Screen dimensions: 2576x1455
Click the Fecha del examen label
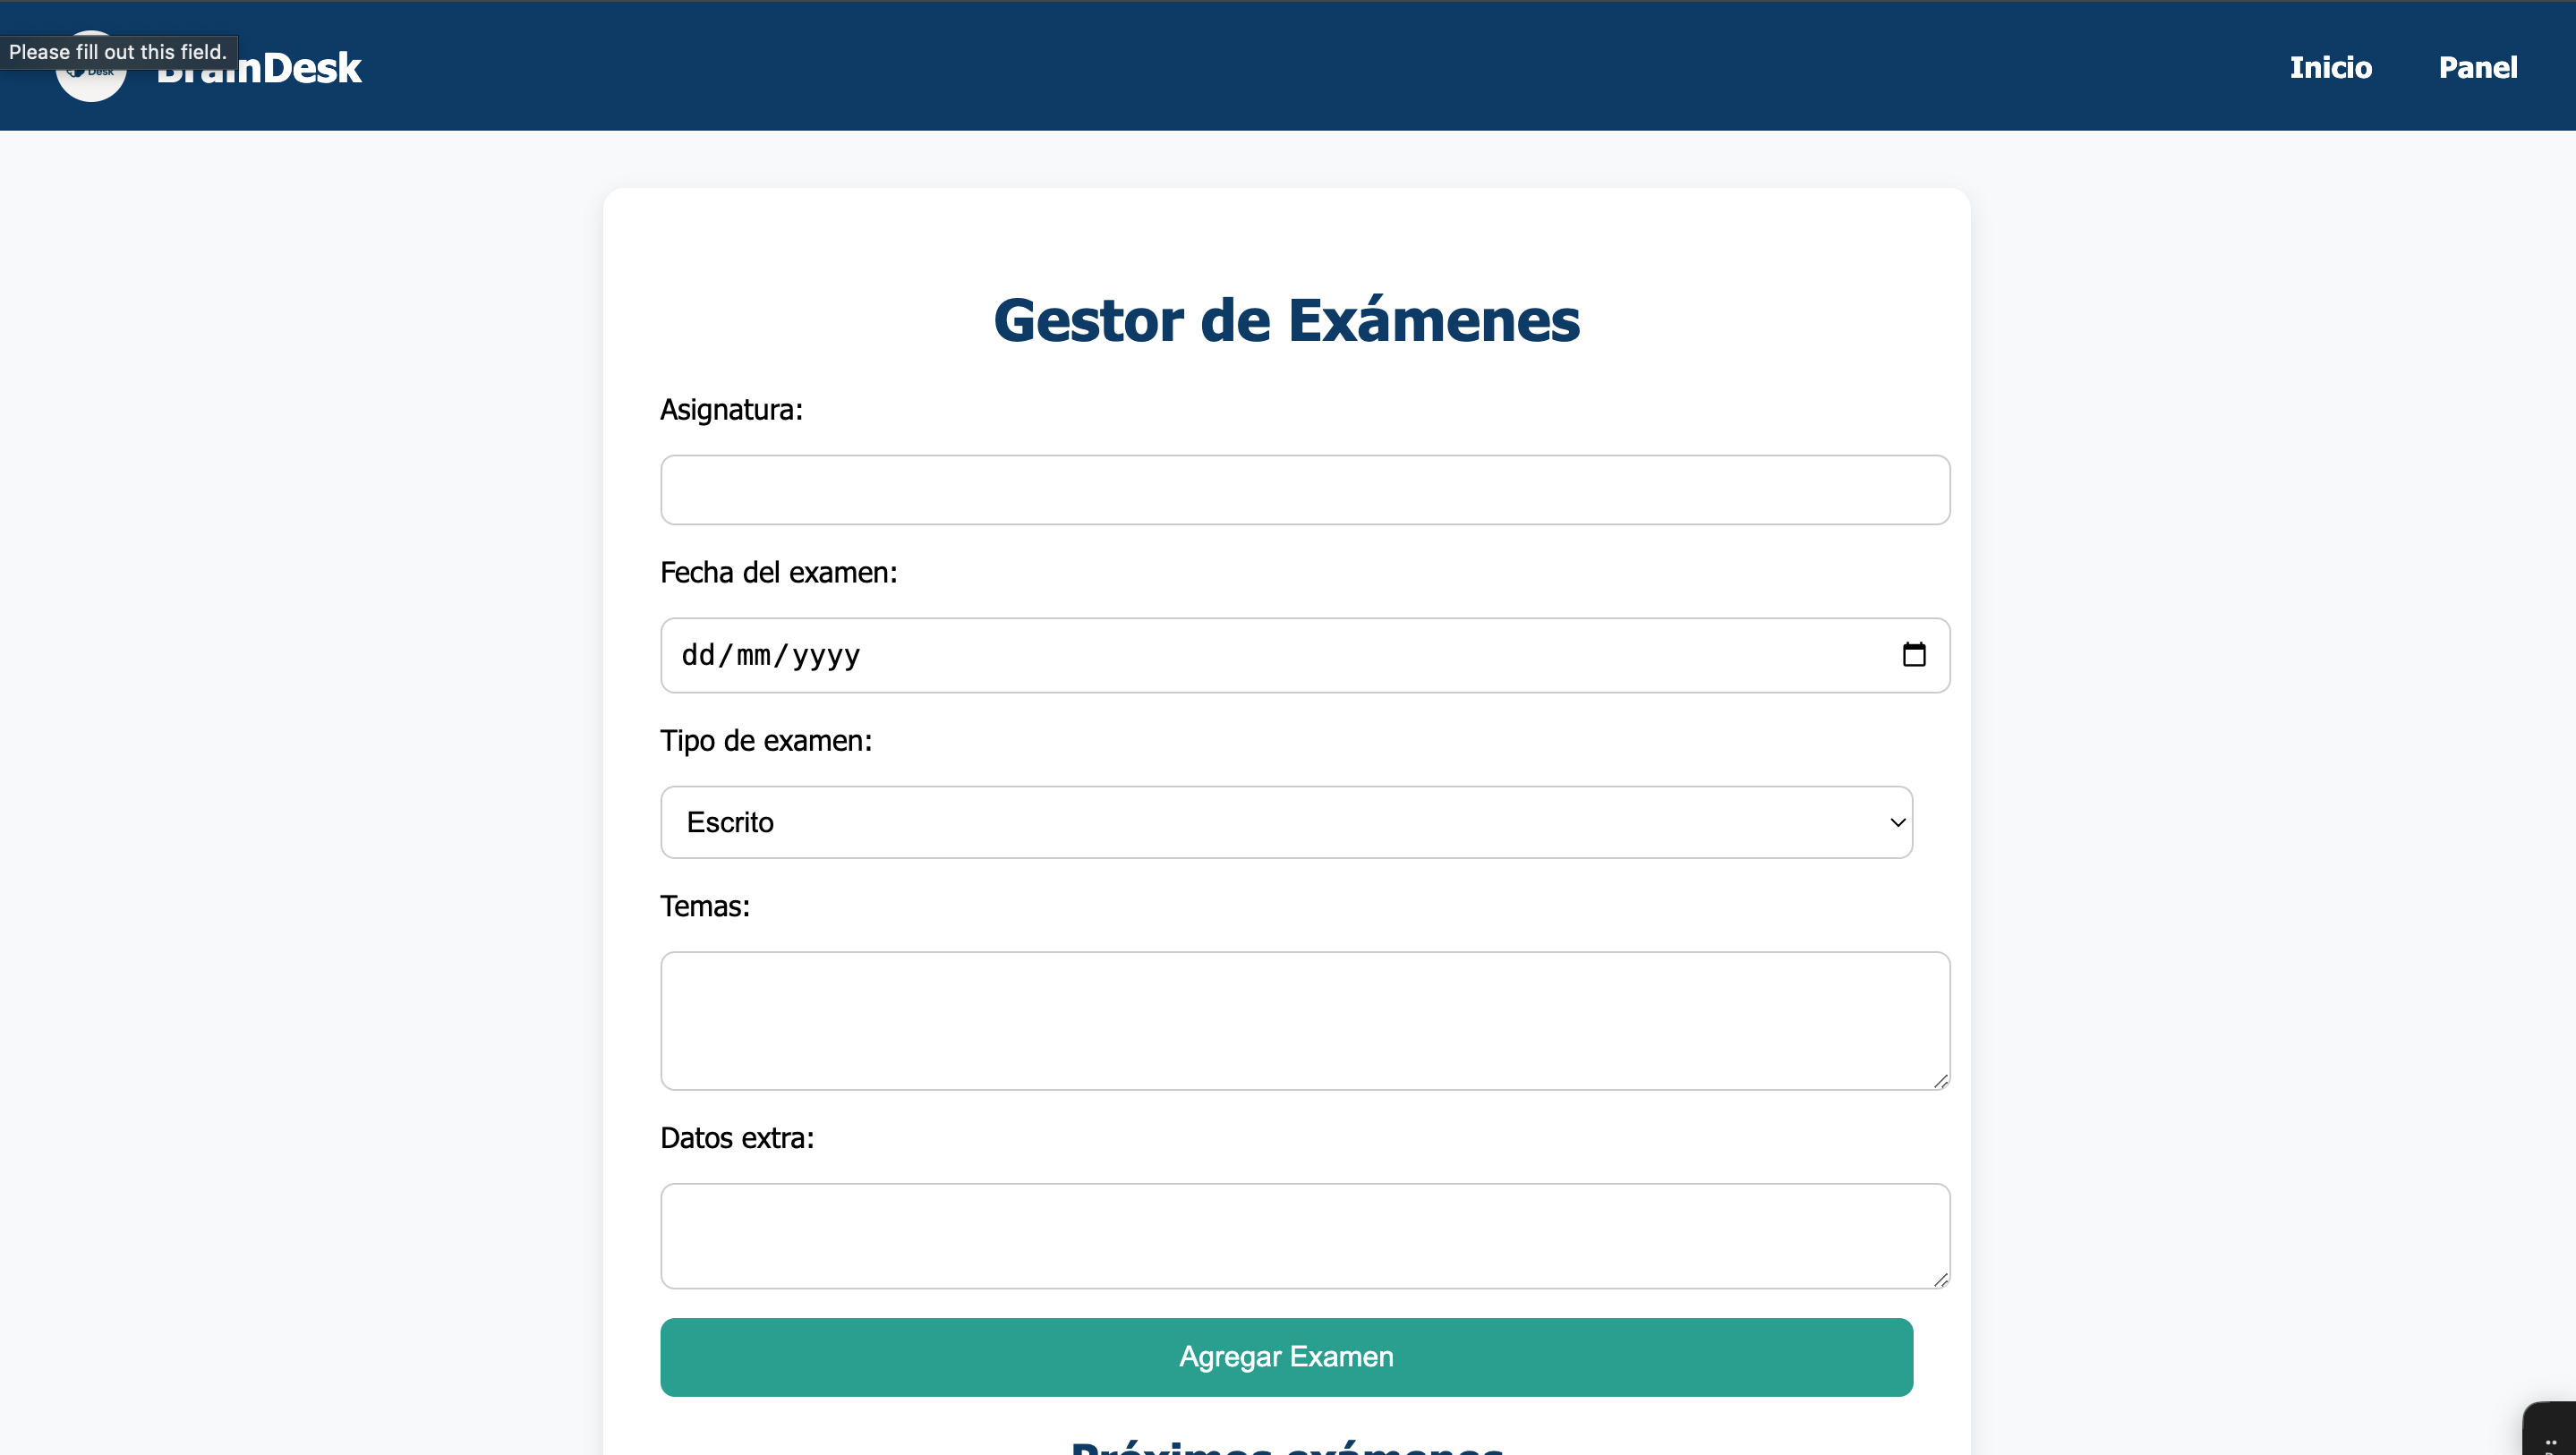[779, 572]
